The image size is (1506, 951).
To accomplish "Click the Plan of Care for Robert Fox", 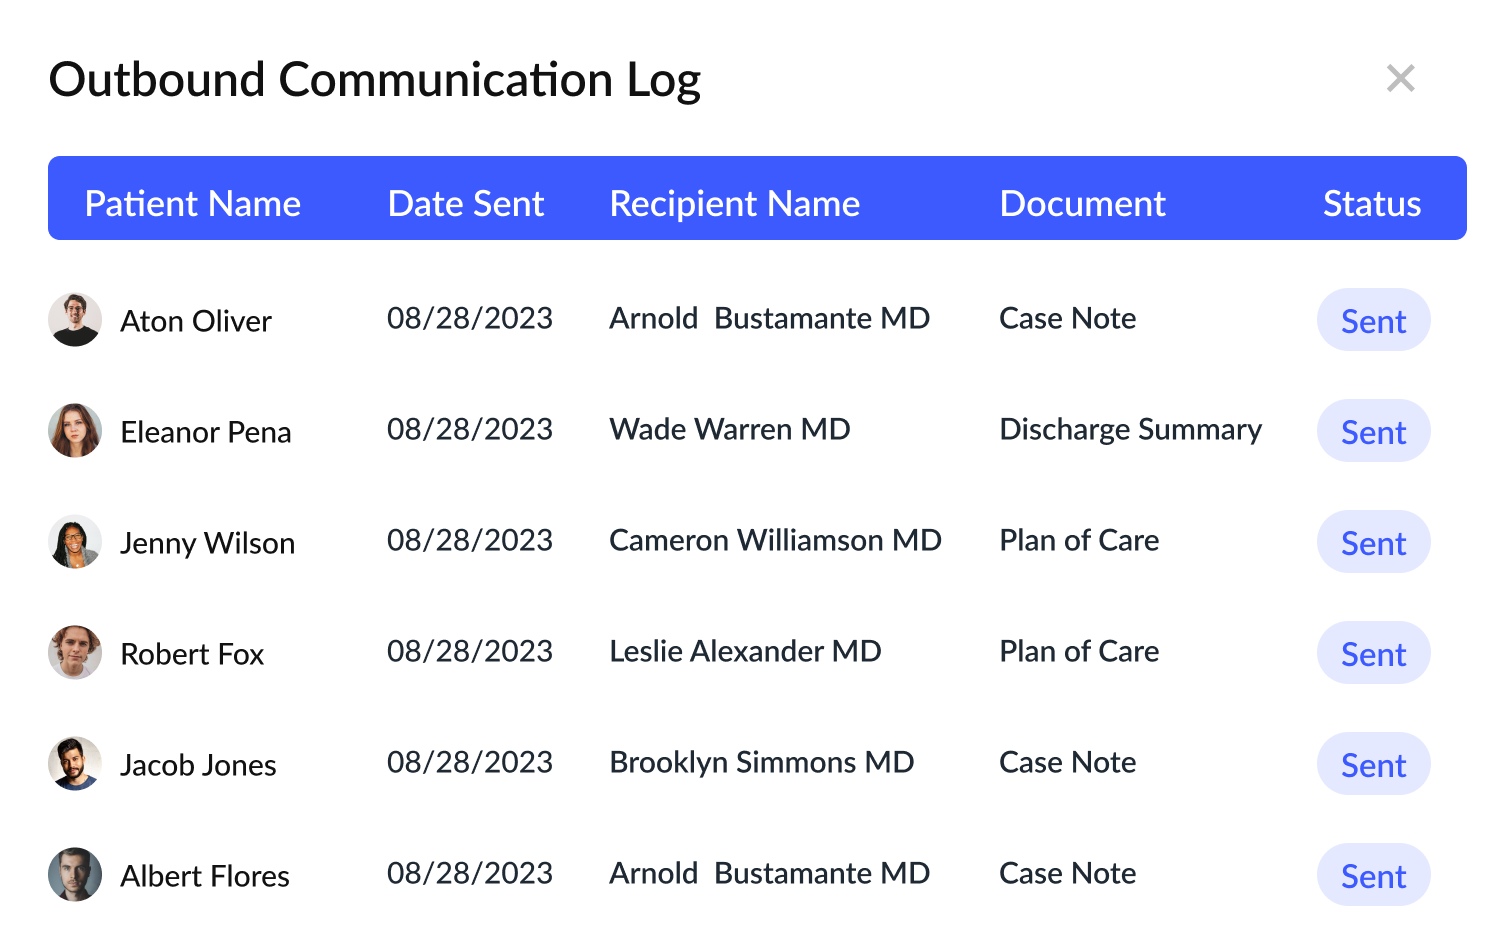I will click(1078, 651).
